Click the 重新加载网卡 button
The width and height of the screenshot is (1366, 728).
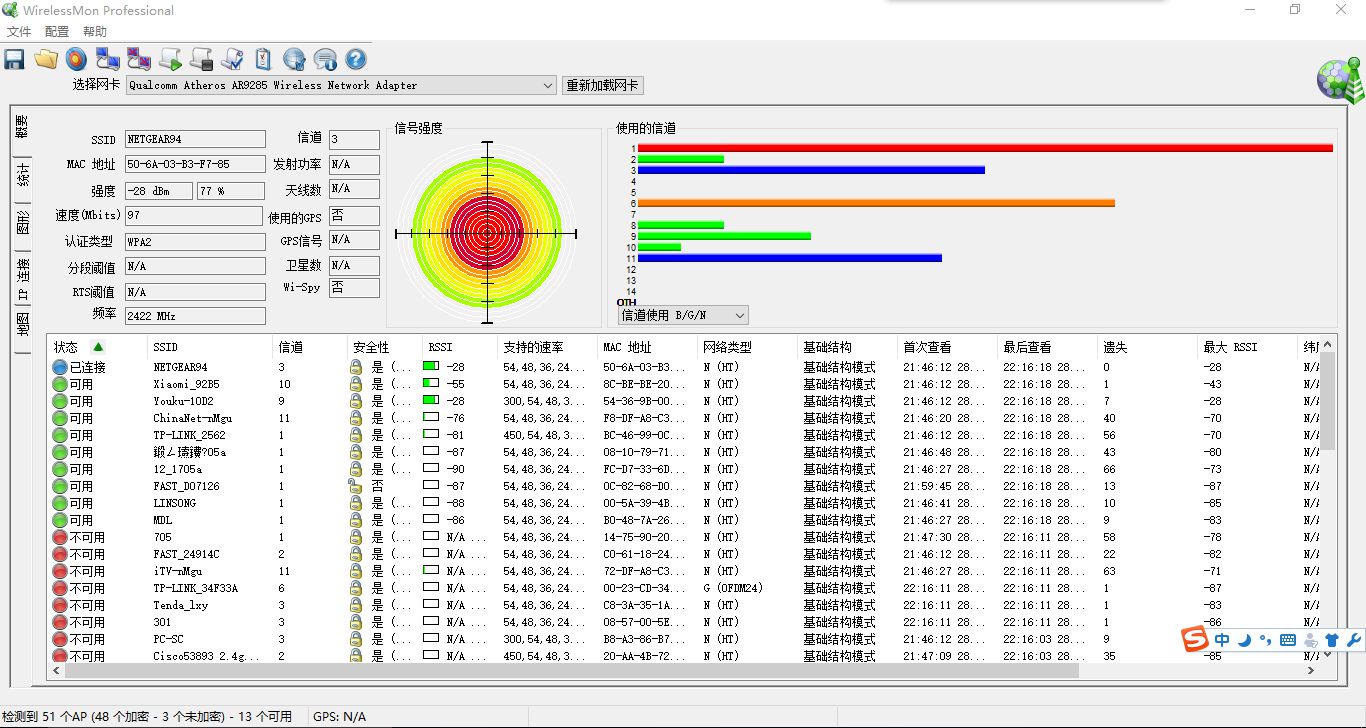coord(602,86)
